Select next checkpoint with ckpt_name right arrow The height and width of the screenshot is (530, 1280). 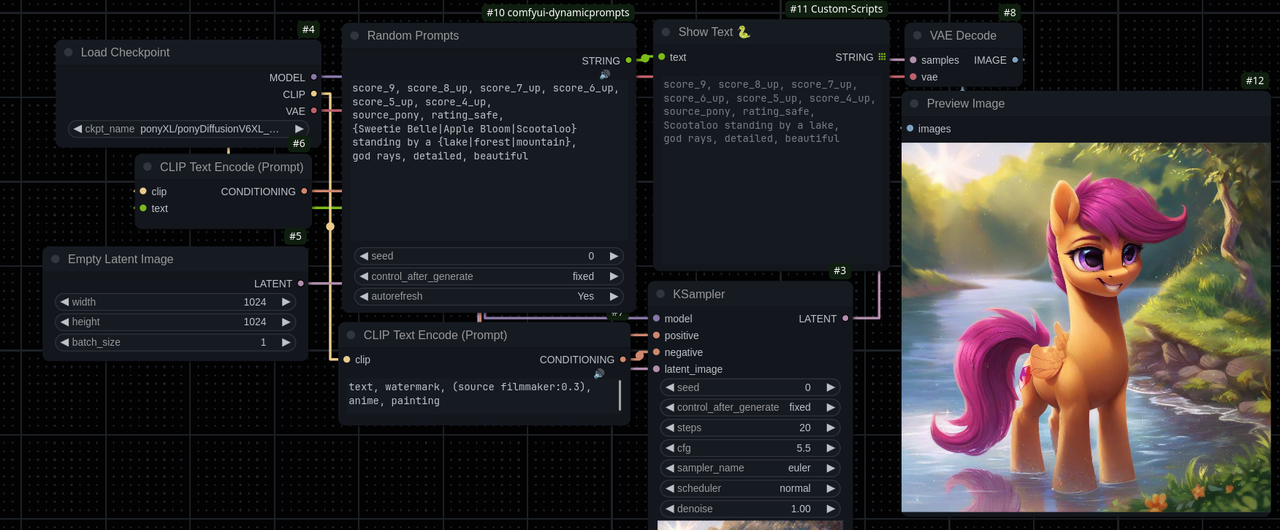298,129
